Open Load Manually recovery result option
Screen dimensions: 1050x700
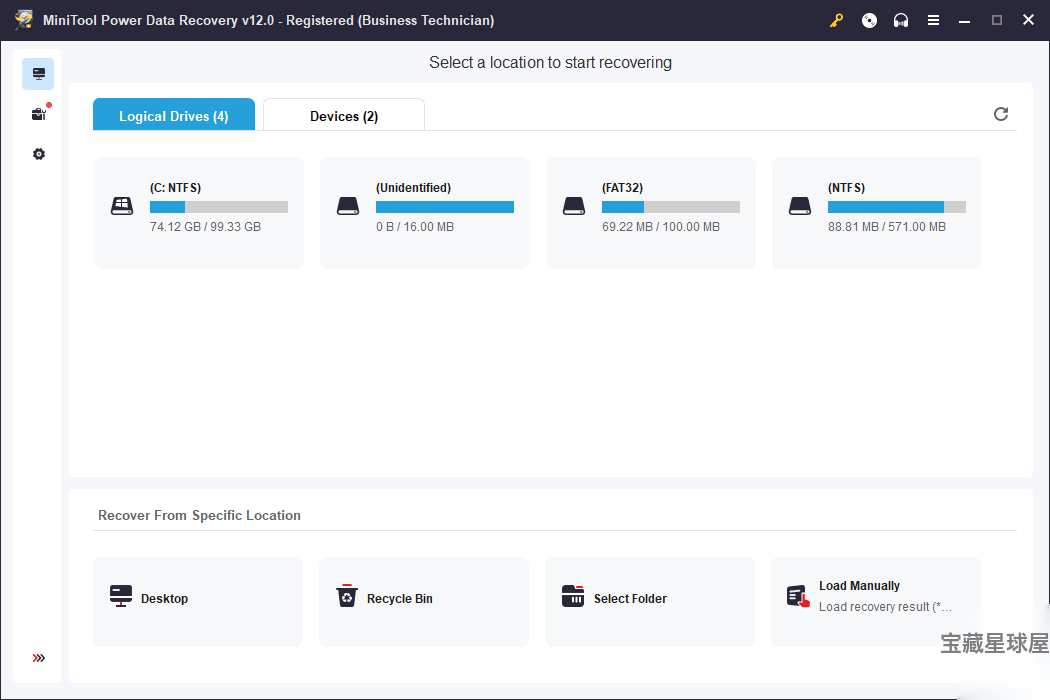(x=876, y=602)
